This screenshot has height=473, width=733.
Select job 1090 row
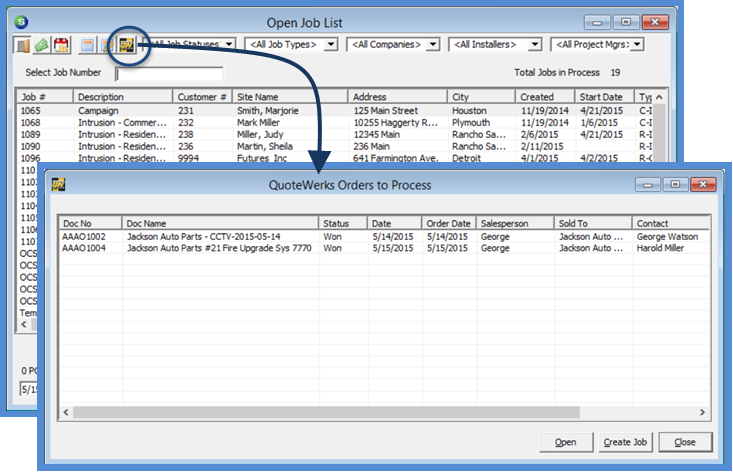pyautogui.click(x=334, y=146)
